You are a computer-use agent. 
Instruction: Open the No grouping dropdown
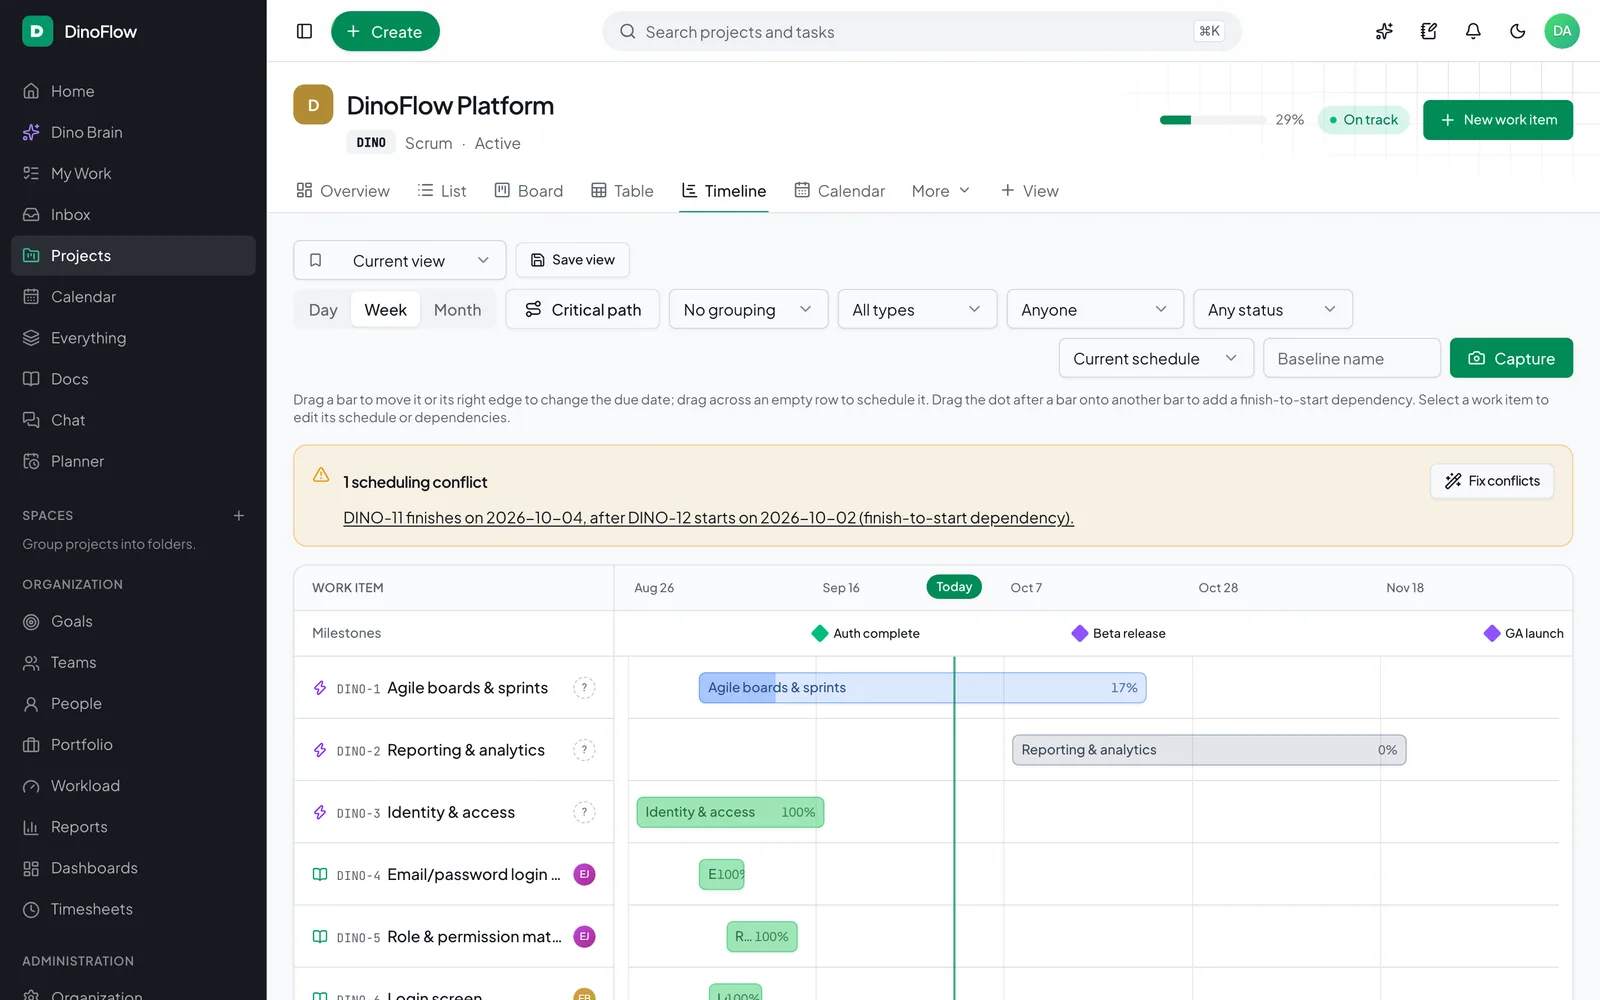point(748,310)
